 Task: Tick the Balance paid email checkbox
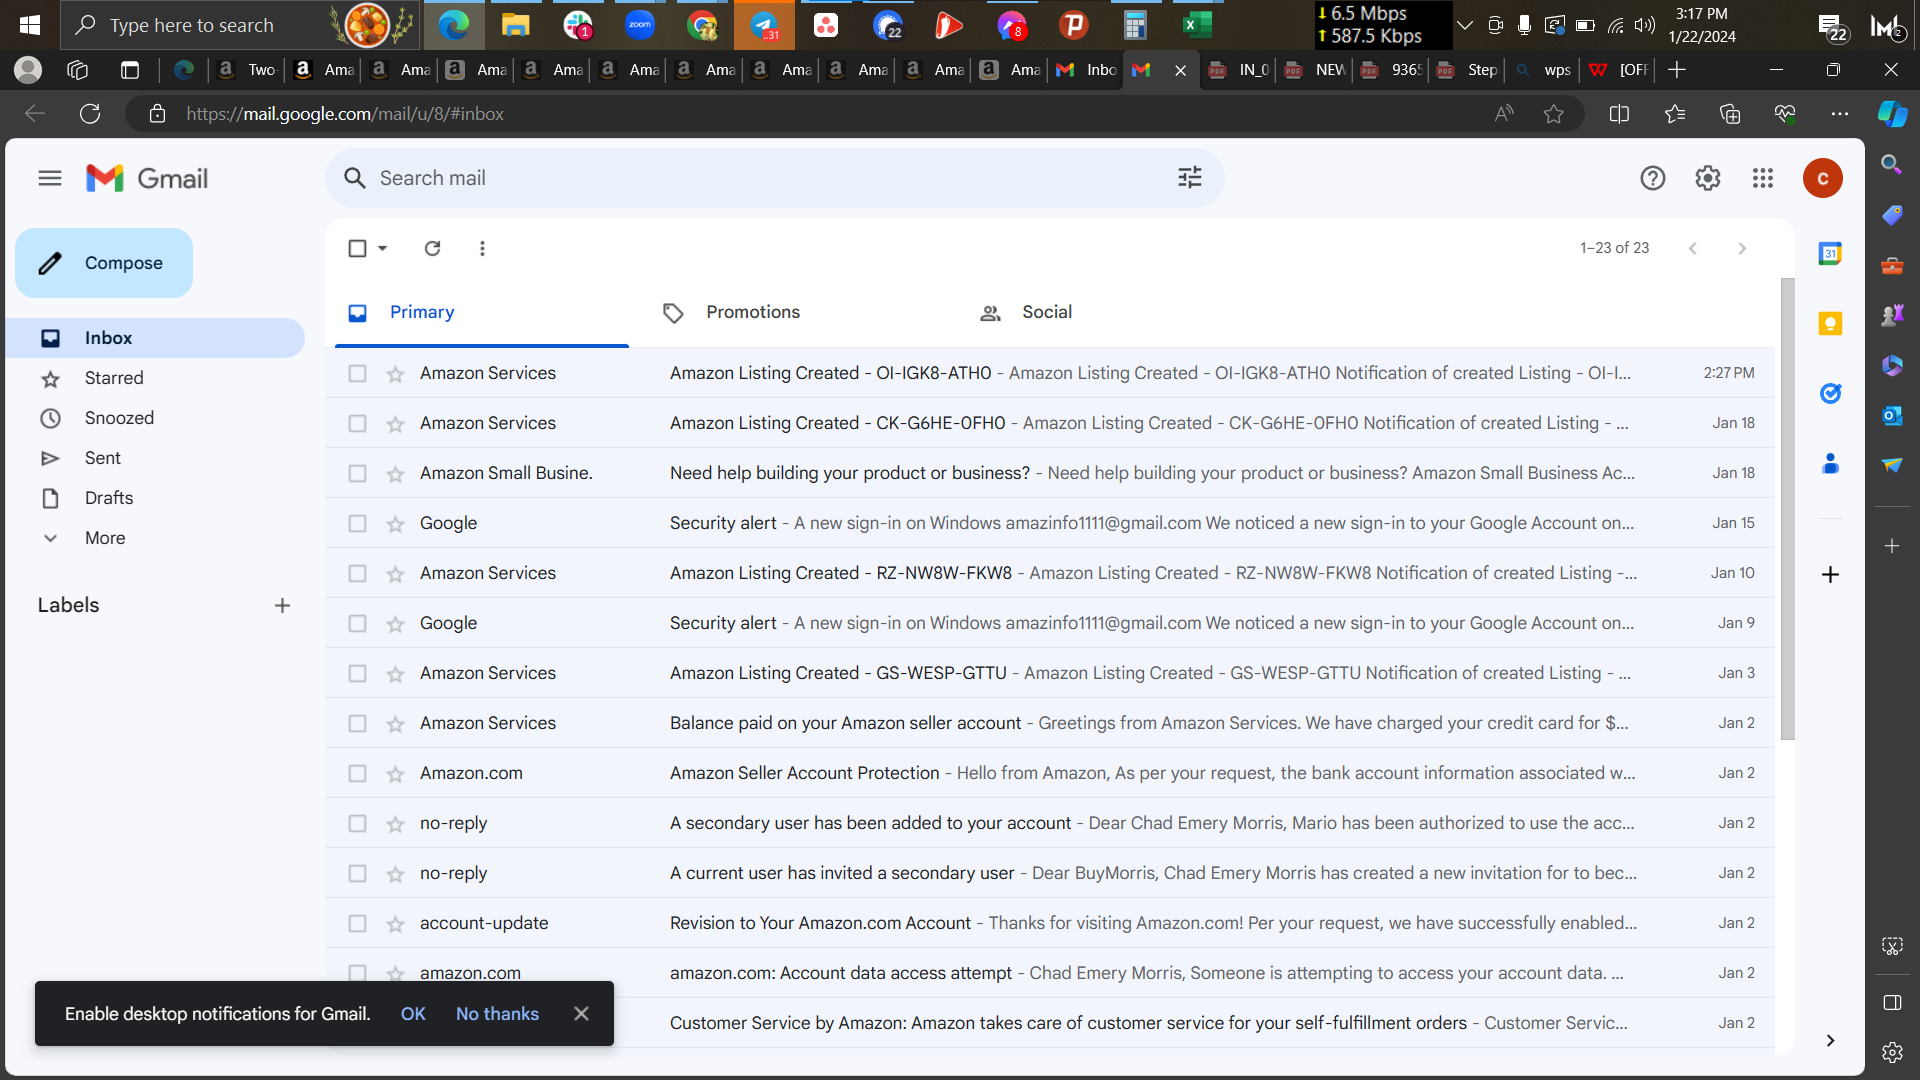(x=357, y=723)
